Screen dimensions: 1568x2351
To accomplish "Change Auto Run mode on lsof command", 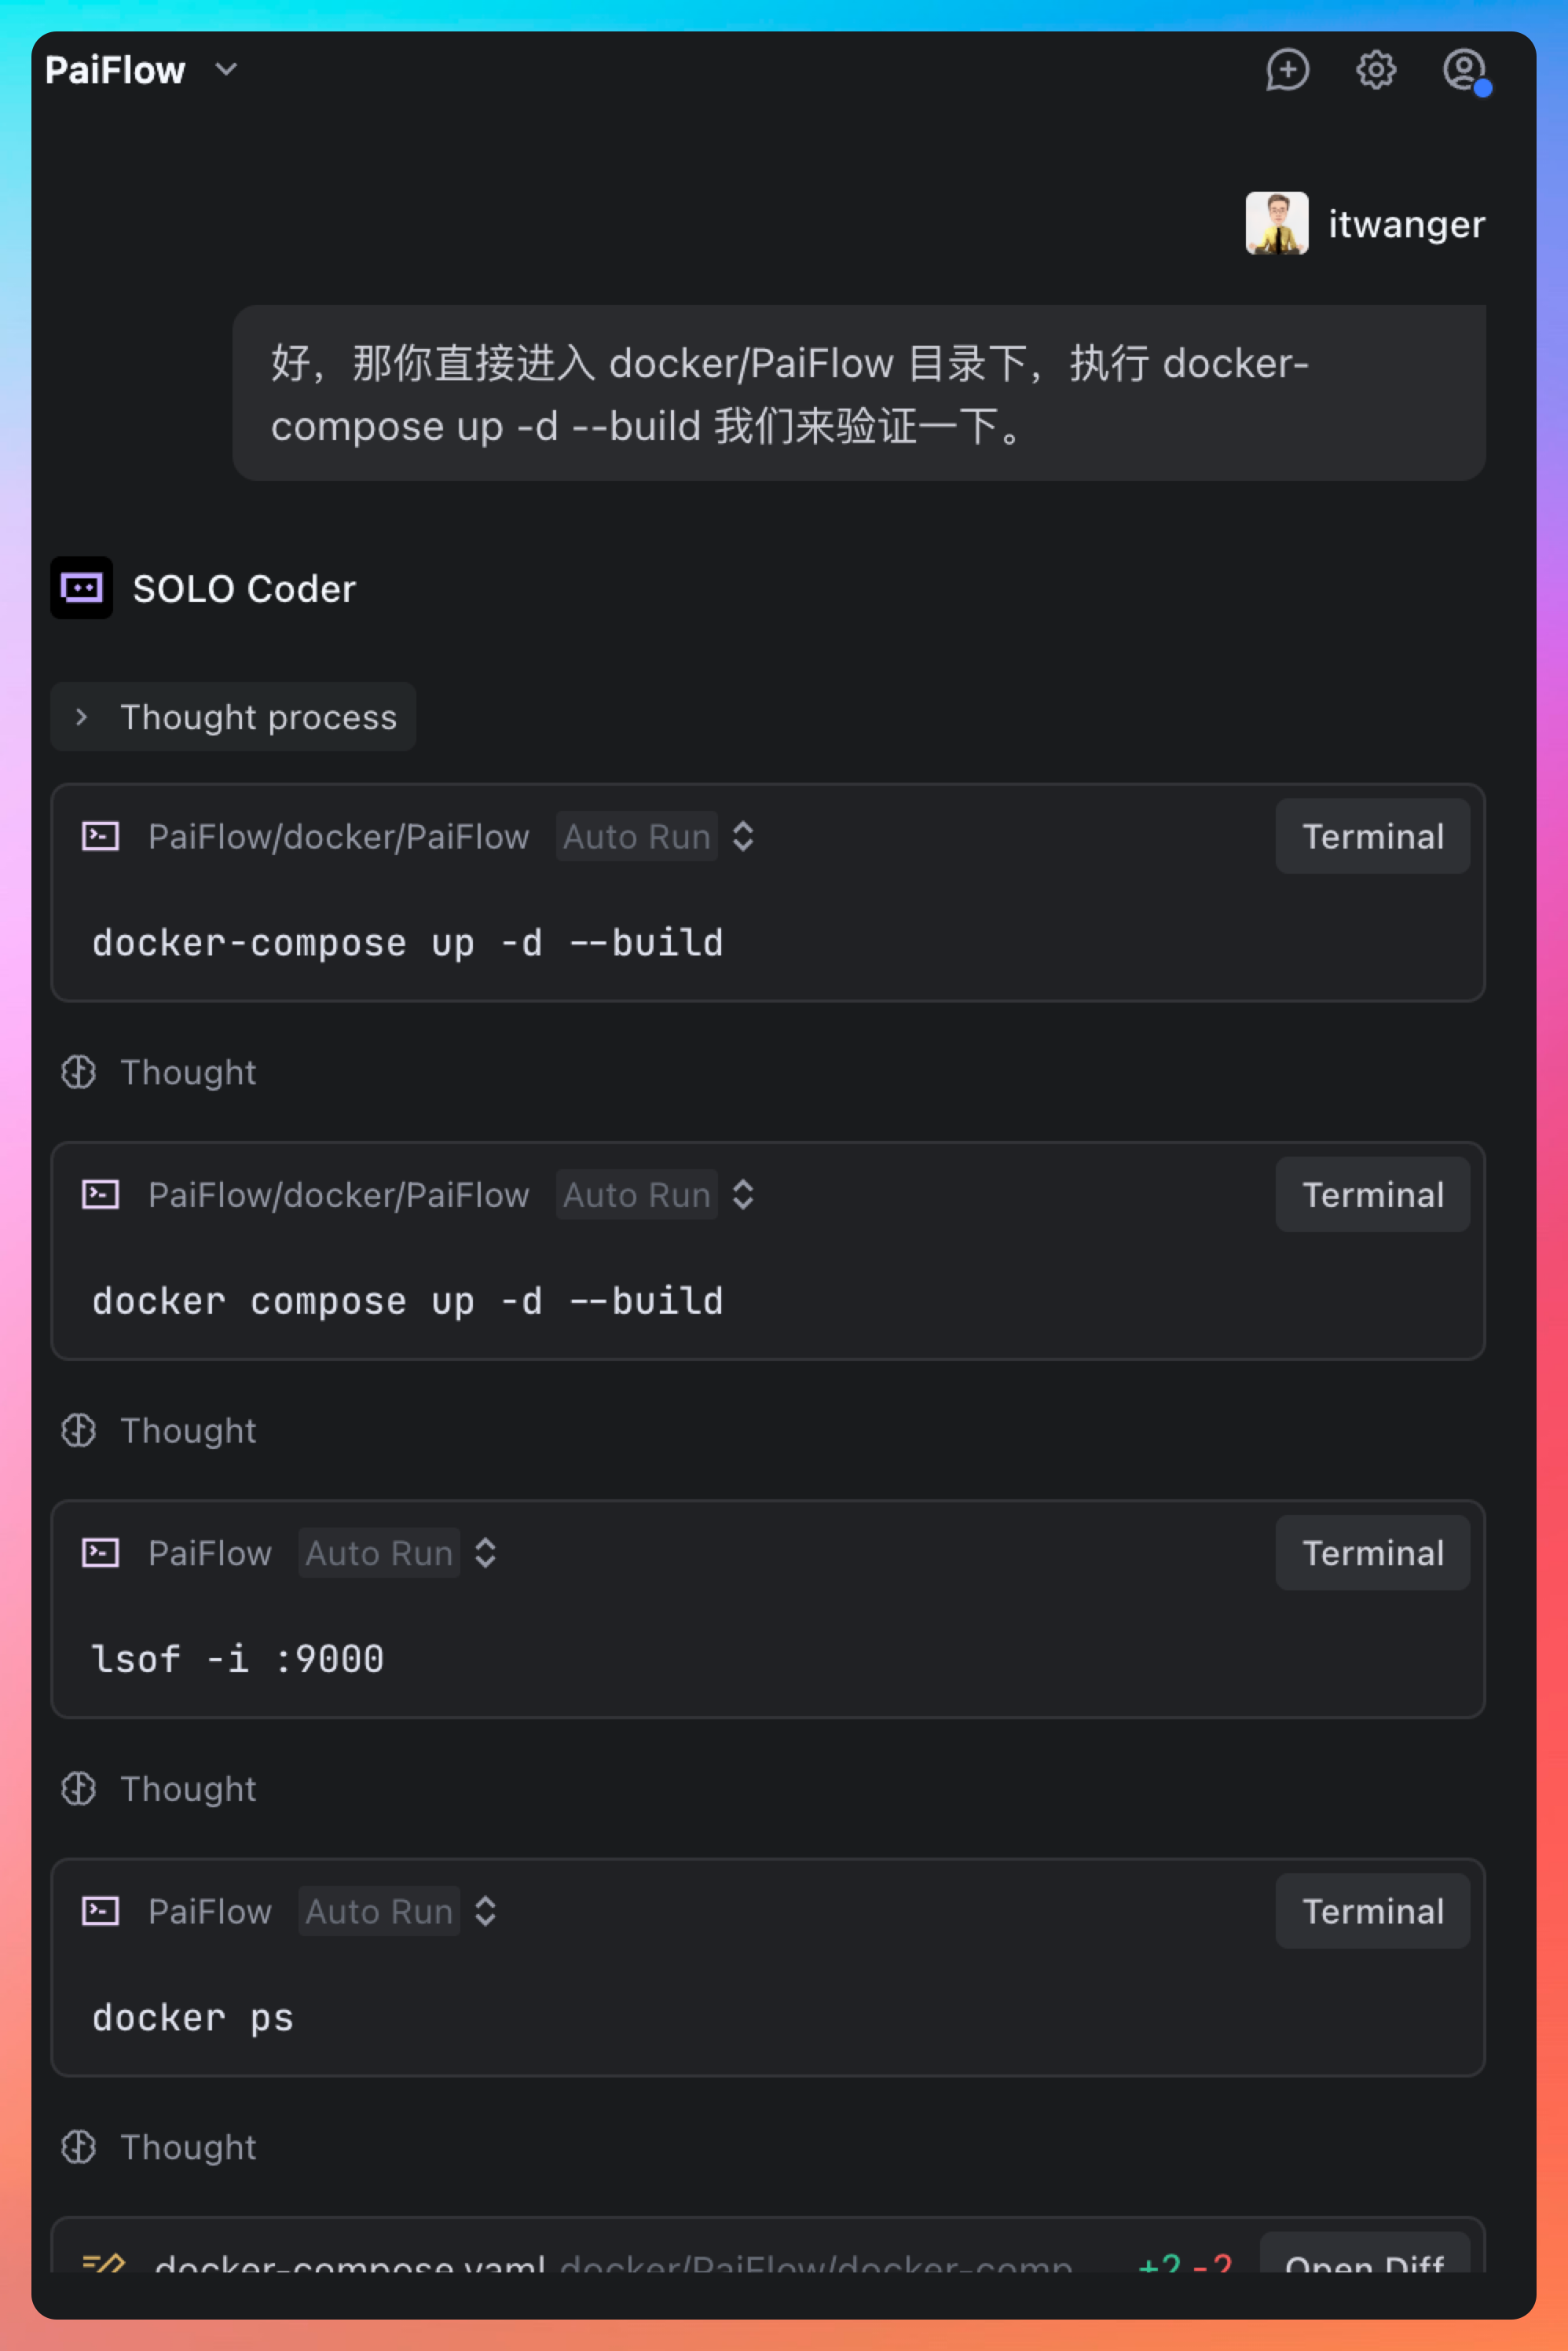I will pyautogui.click(x=398, y=1552).
